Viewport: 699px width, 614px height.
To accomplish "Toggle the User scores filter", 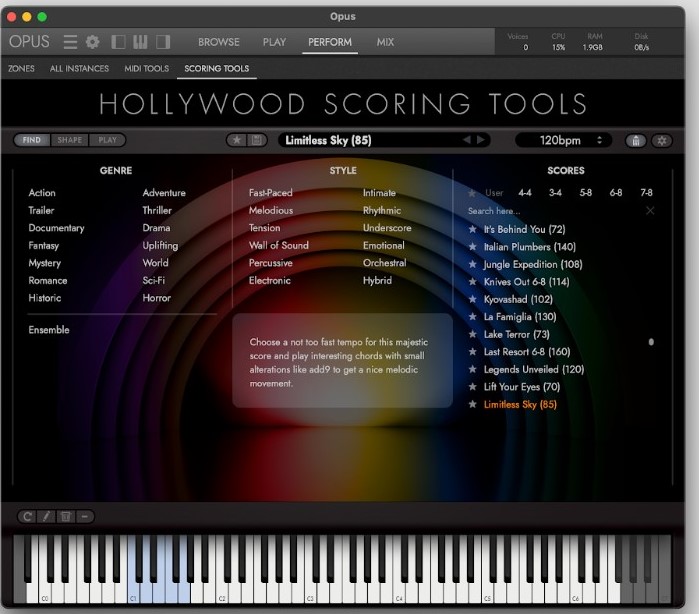I will [494, 193].
